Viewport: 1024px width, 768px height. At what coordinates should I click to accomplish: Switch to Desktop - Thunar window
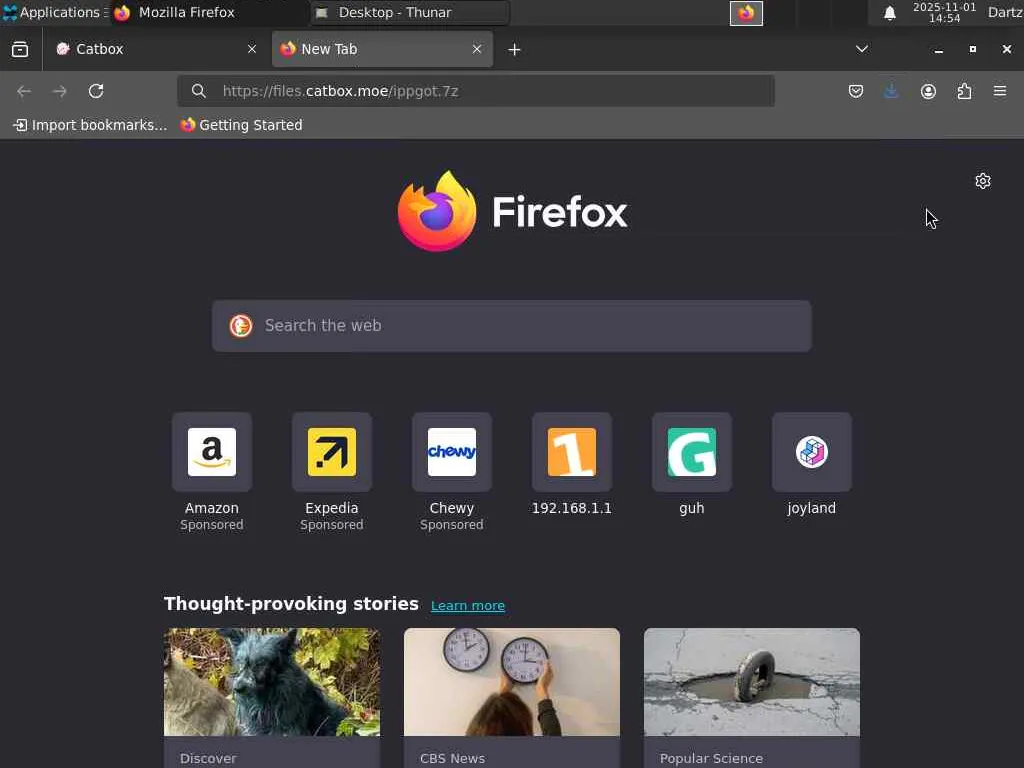(409, 12)
